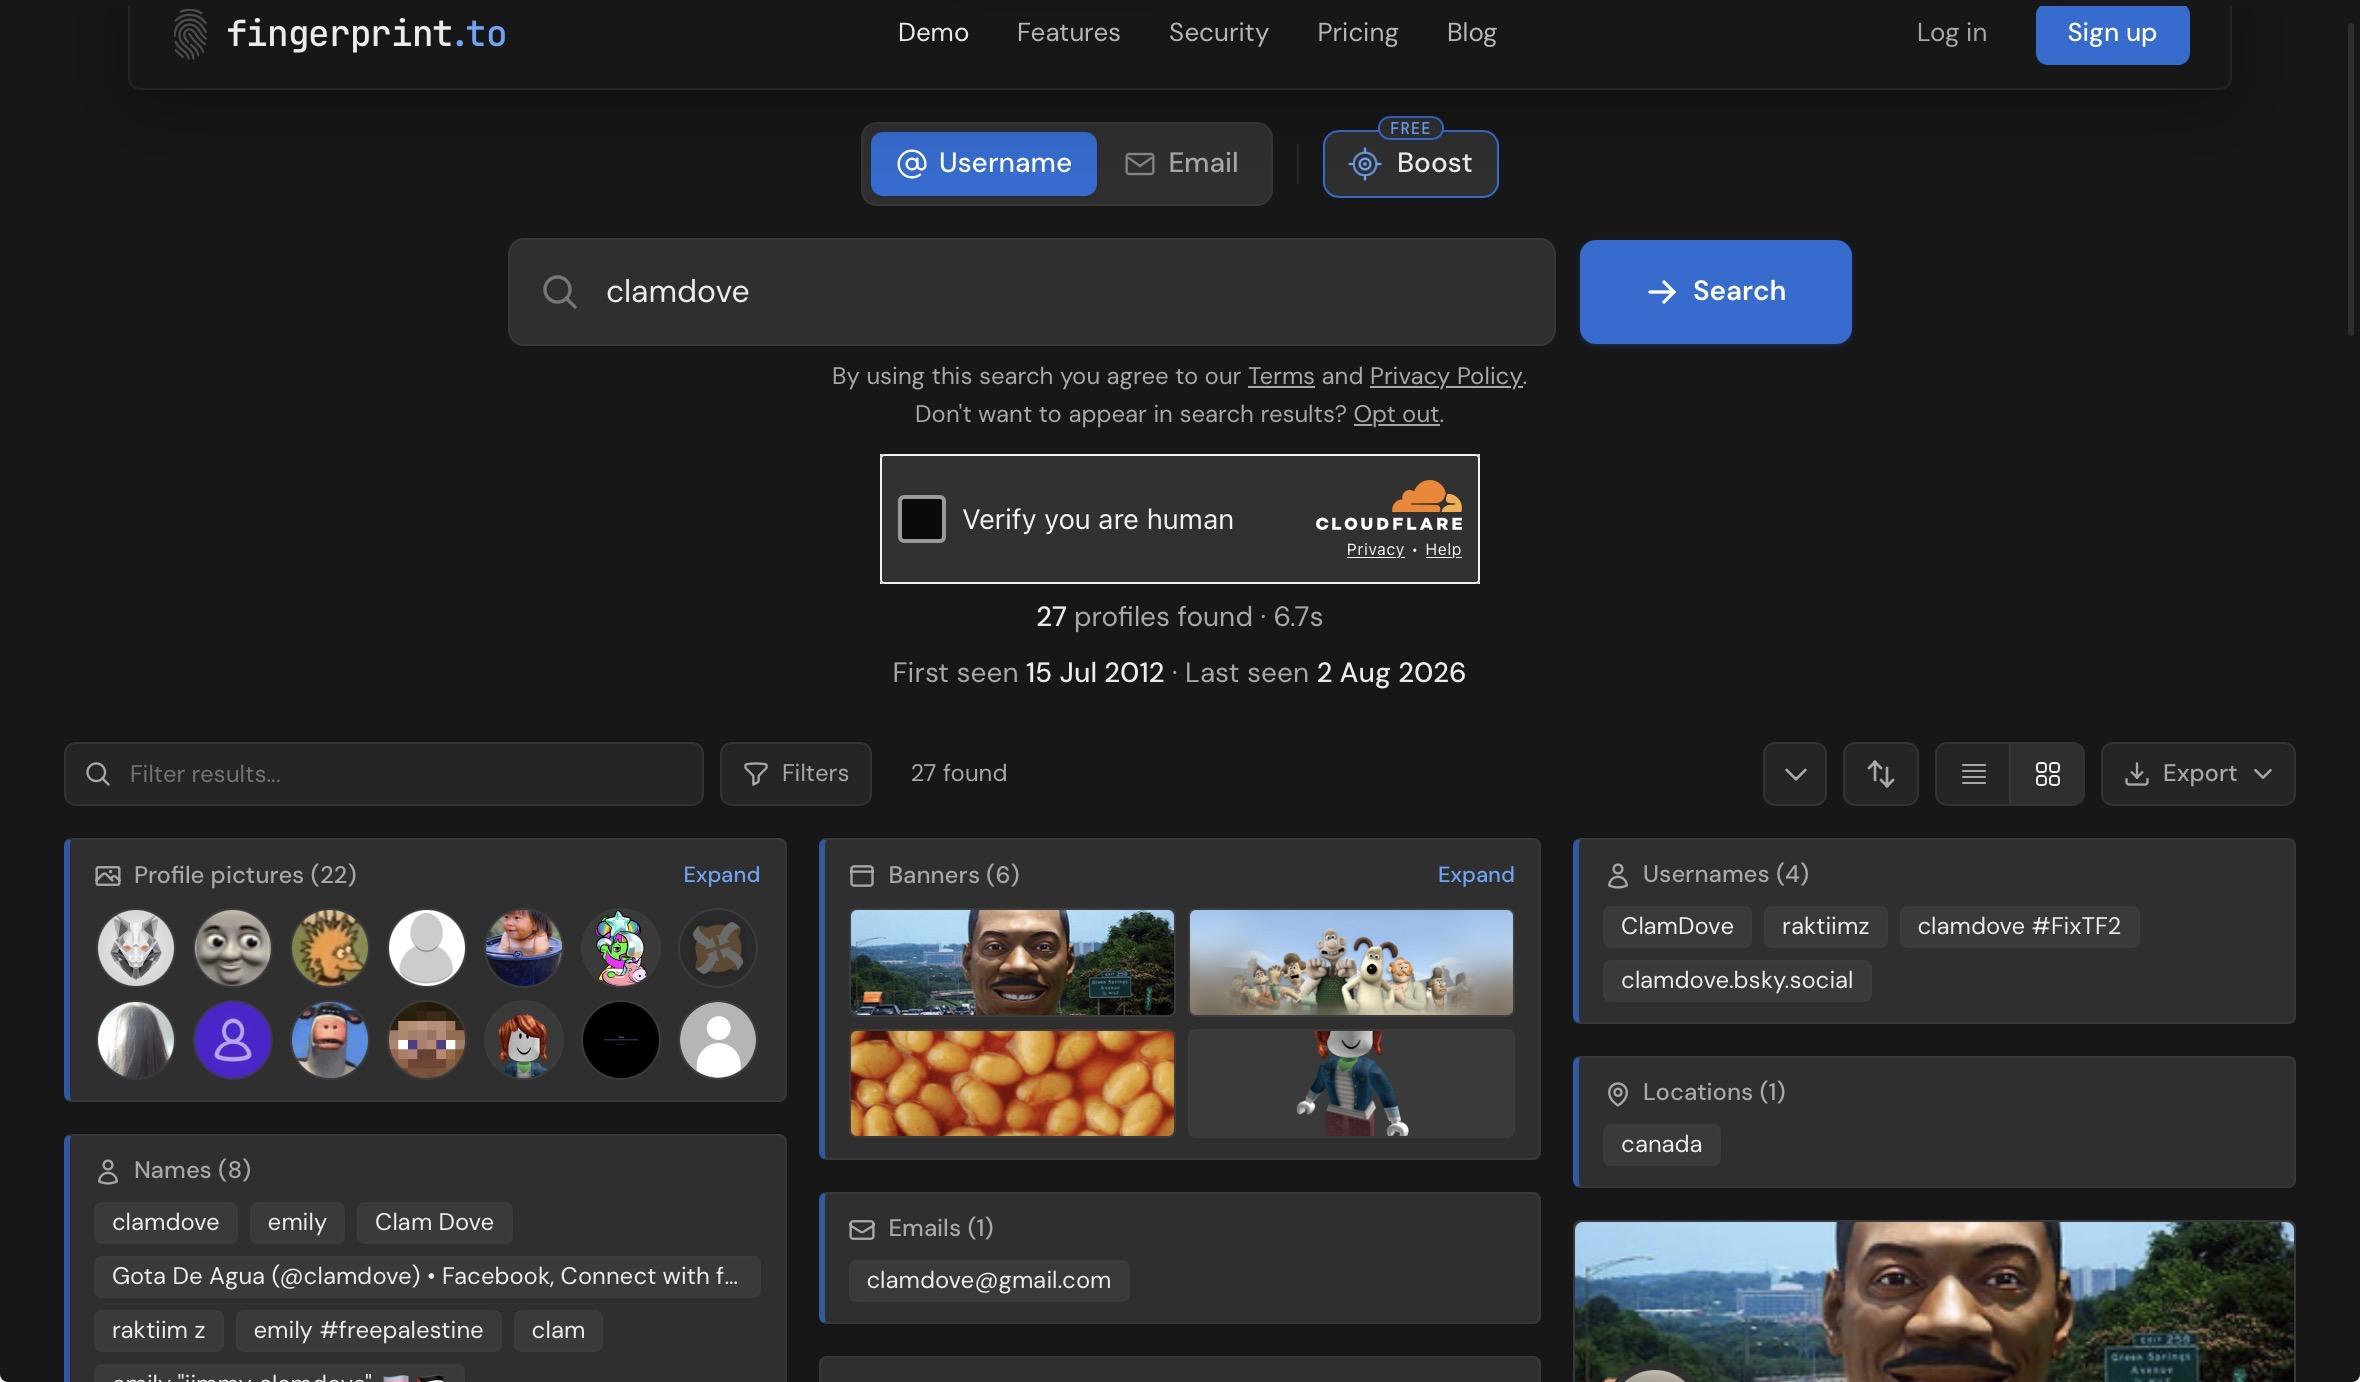
Task: Open the chevron dropdown beside sort
Action: pyautogui.click(x=1795, y=773)
